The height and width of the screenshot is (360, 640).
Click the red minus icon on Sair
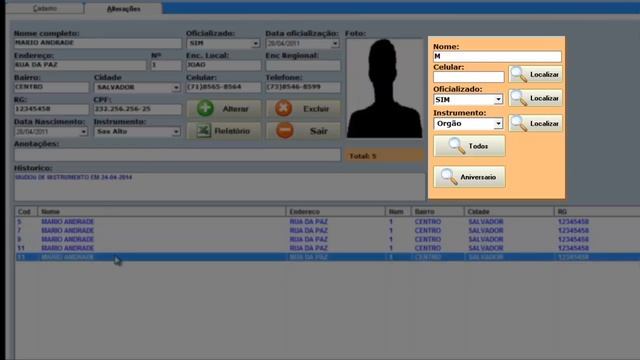[284, 131]
